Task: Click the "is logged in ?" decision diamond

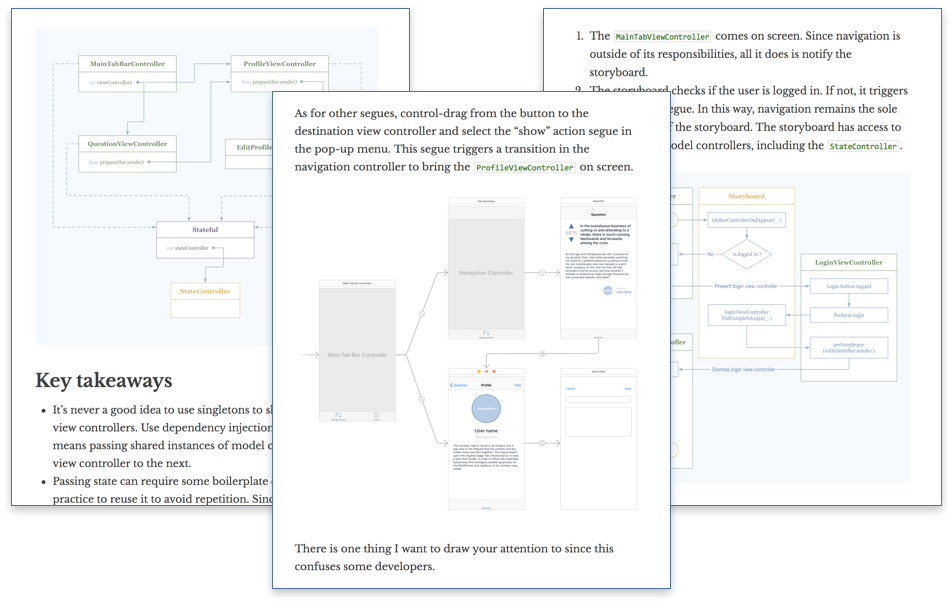Action: [747, 254]
